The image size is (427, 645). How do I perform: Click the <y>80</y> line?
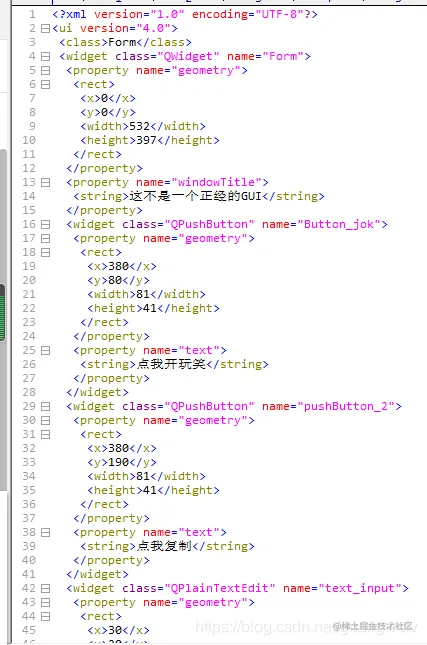point(118,280)
